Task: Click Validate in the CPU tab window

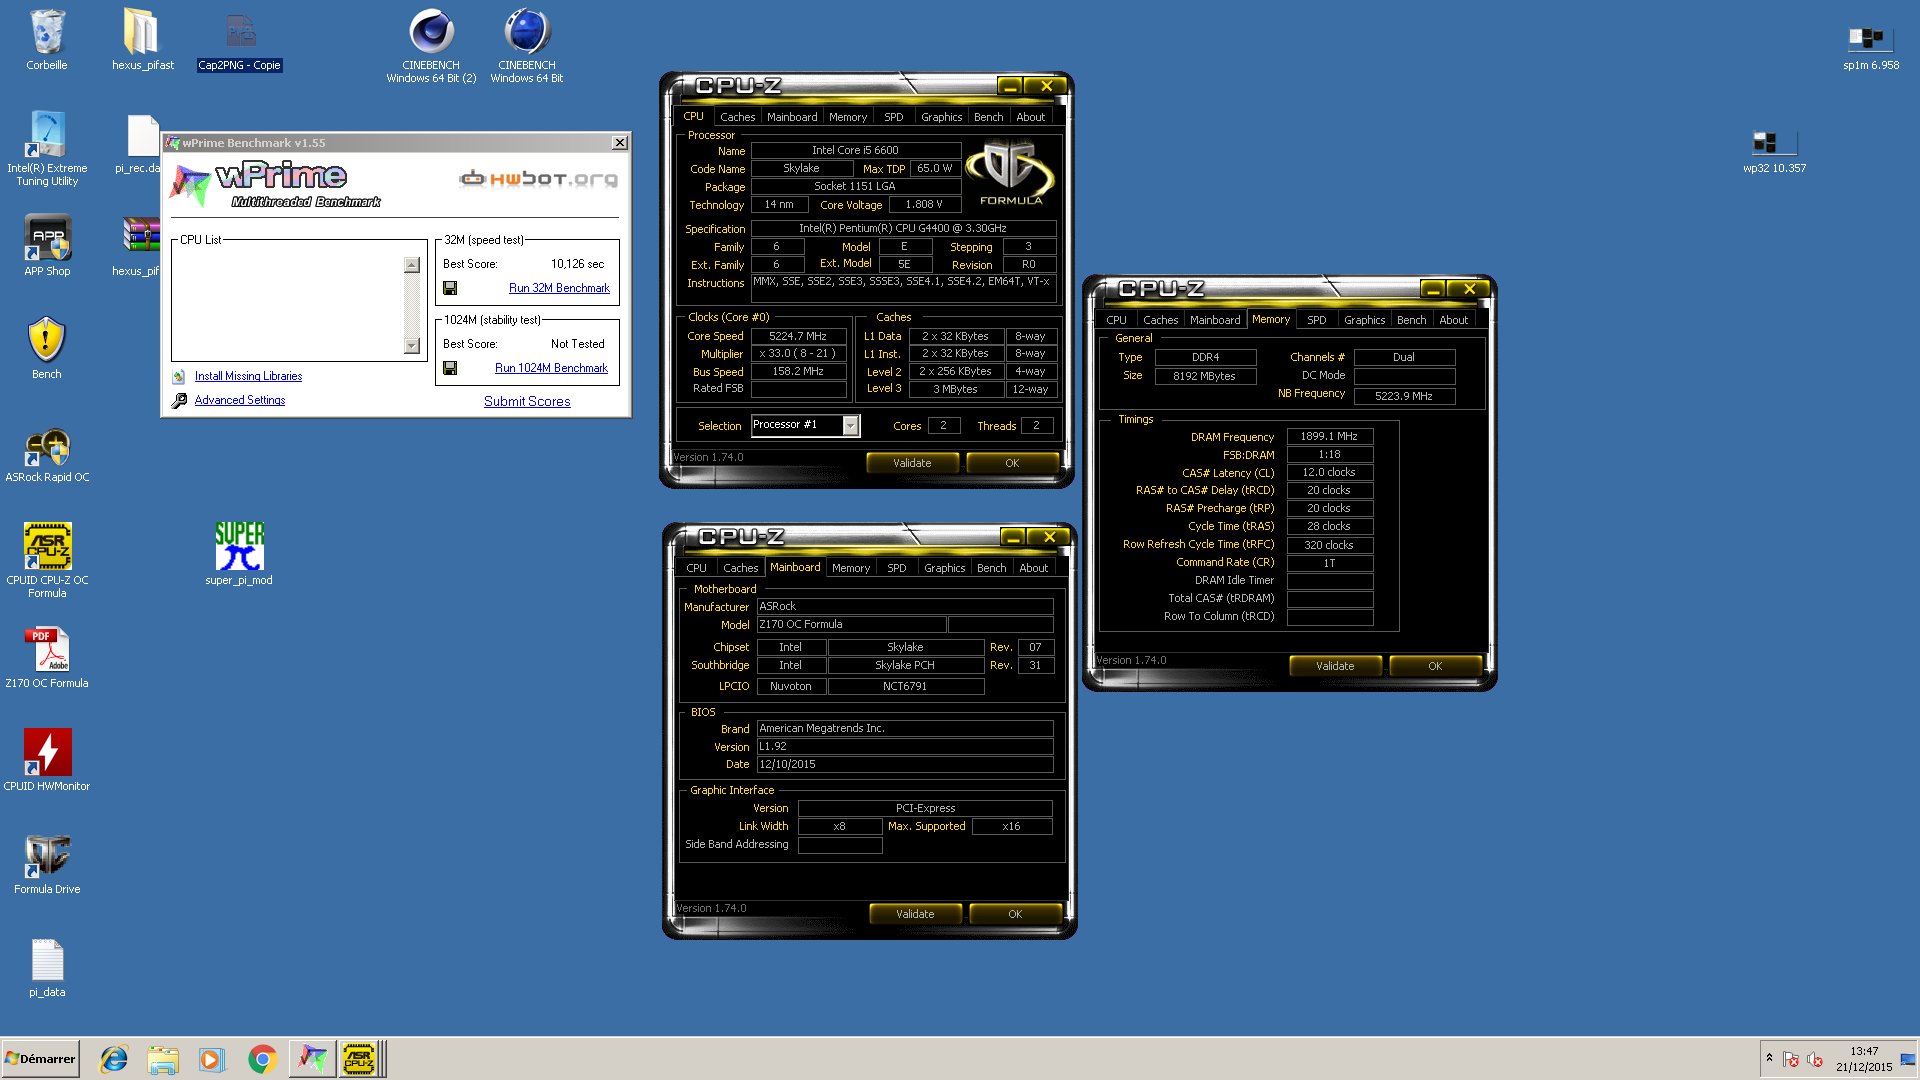Action: [912, 463]
